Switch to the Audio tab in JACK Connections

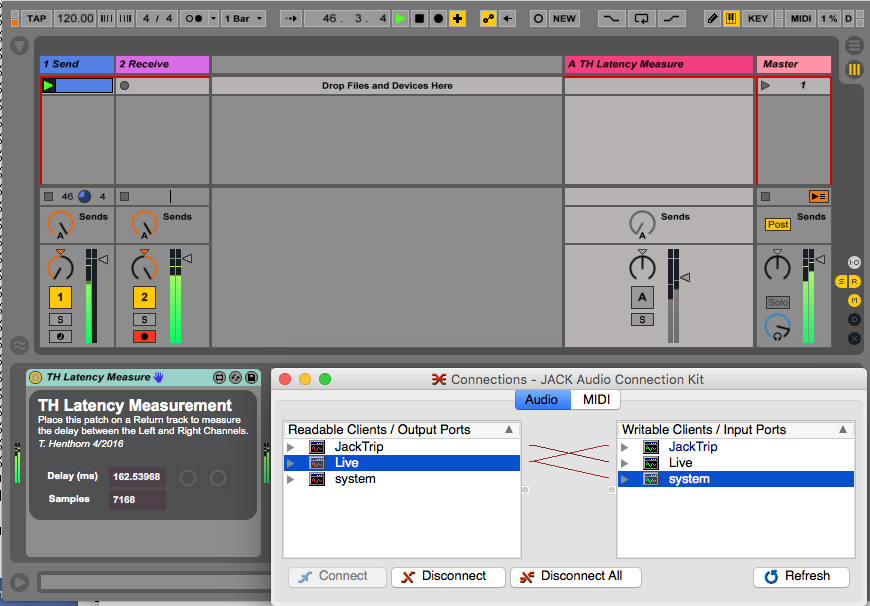coord(542,400)
